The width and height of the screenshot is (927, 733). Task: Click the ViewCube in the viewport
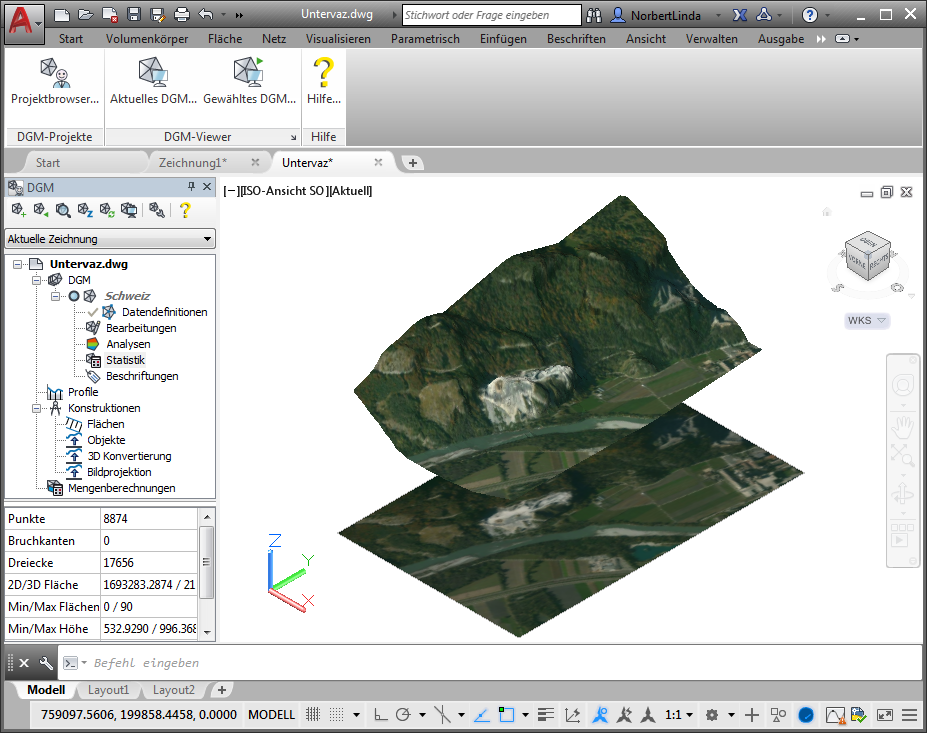(x=866, y=256)
